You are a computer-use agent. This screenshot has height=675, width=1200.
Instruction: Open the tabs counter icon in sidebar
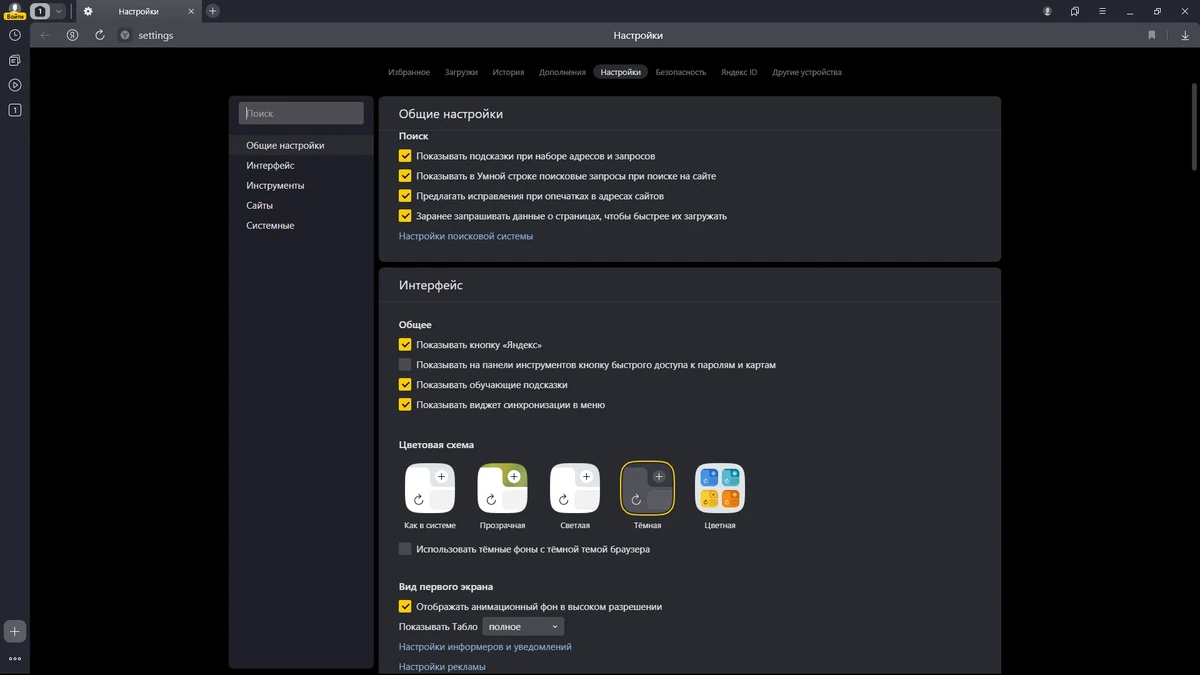click(15, 110)
